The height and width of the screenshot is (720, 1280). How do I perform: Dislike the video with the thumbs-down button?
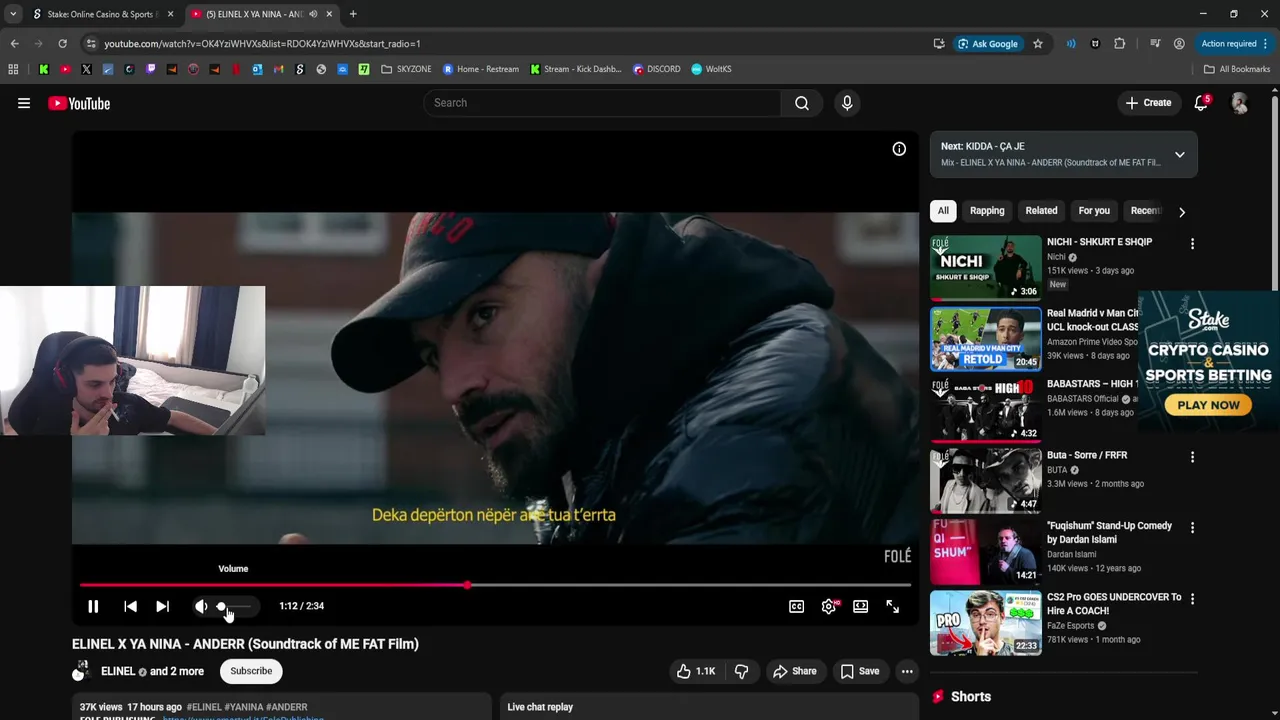pos(741,671)
